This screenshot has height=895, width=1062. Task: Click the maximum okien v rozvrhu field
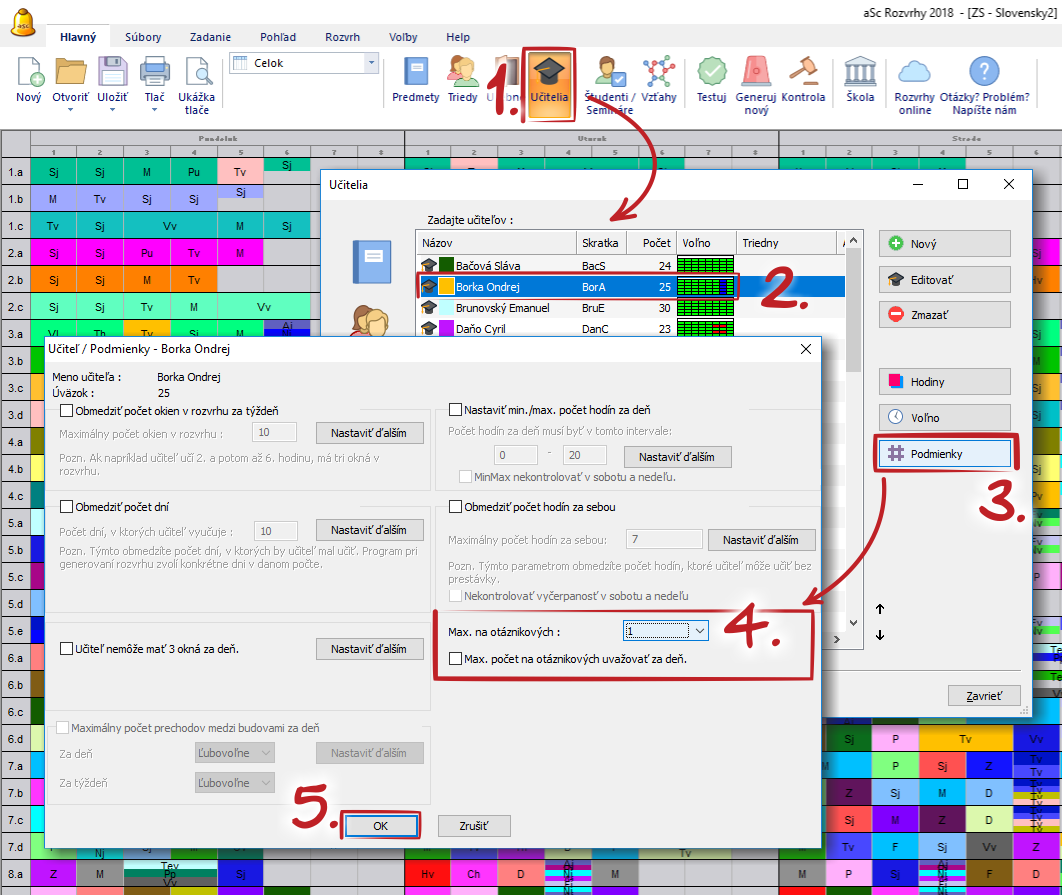tap(275, 432)
